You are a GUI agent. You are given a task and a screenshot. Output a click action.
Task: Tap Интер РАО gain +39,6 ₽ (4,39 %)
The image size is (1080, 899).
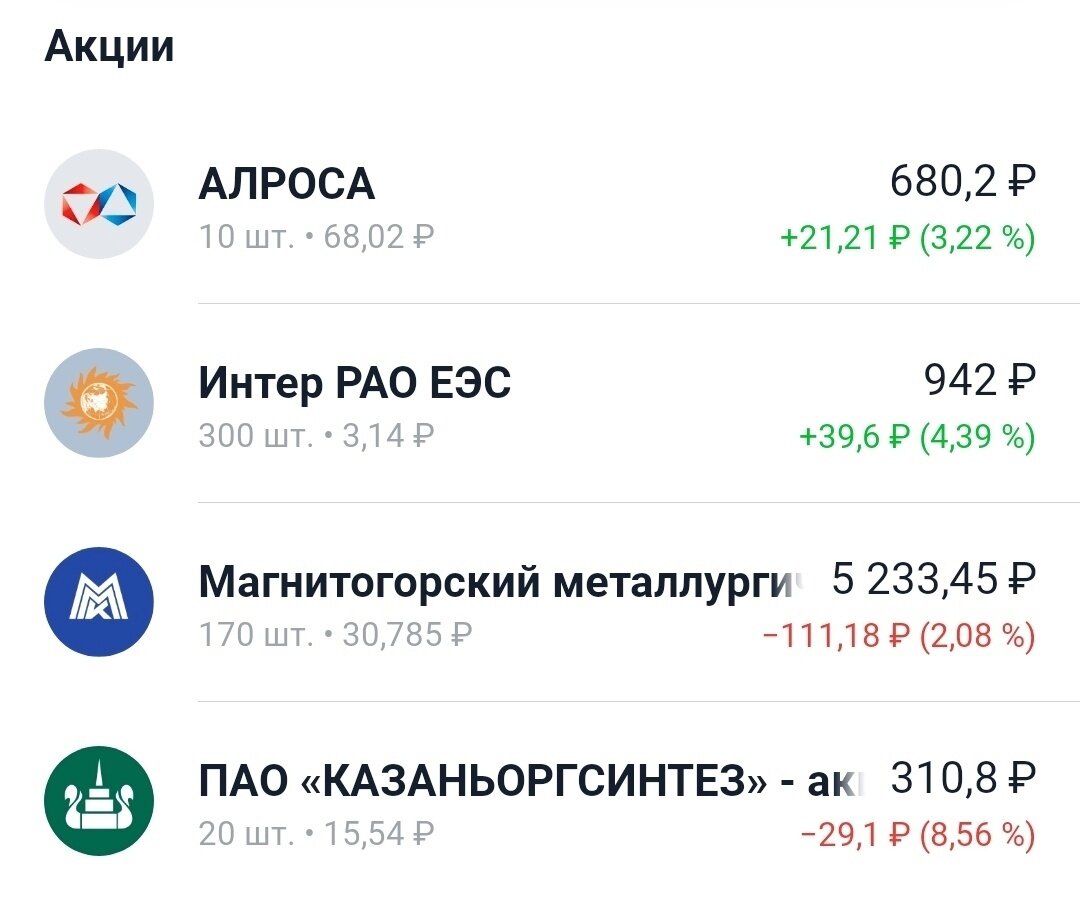tap(917, 437)
